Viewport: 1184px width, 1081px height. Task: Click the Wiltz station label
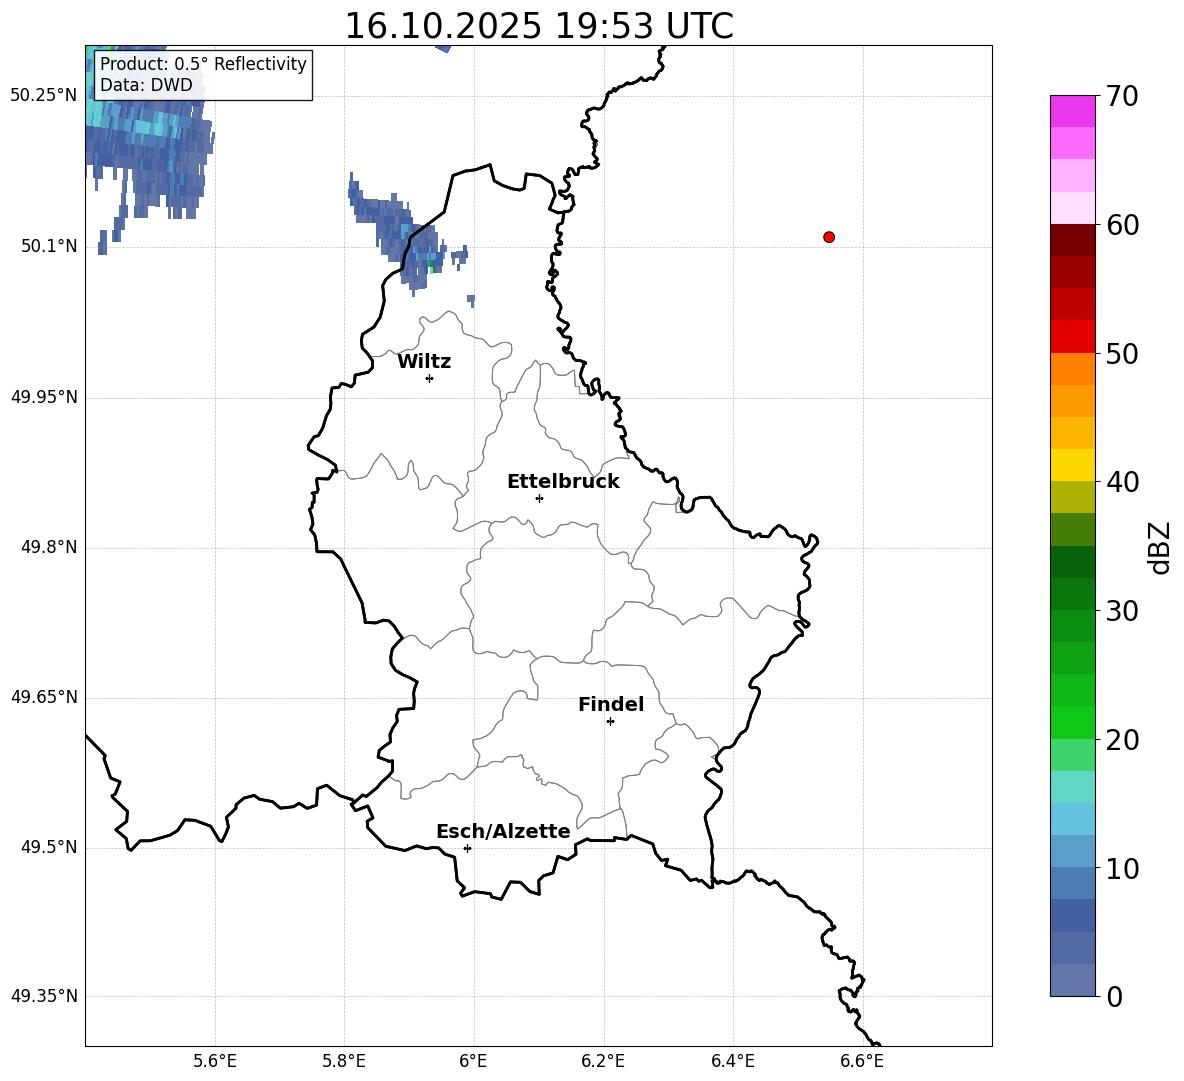point(424,362)
